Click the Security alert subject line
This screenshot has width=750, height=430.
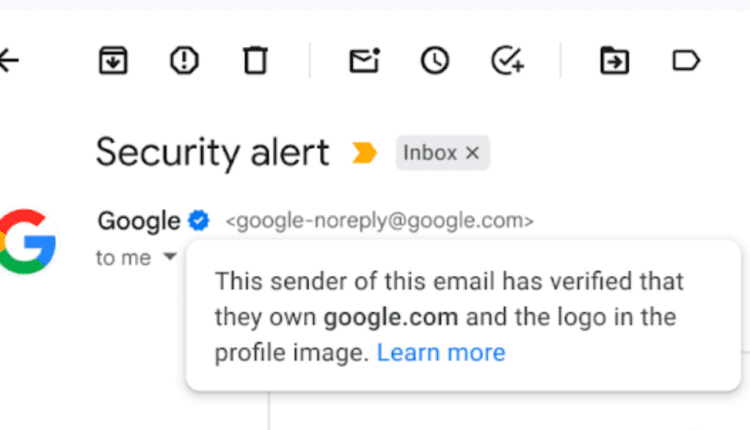click(x=212, y=153)
